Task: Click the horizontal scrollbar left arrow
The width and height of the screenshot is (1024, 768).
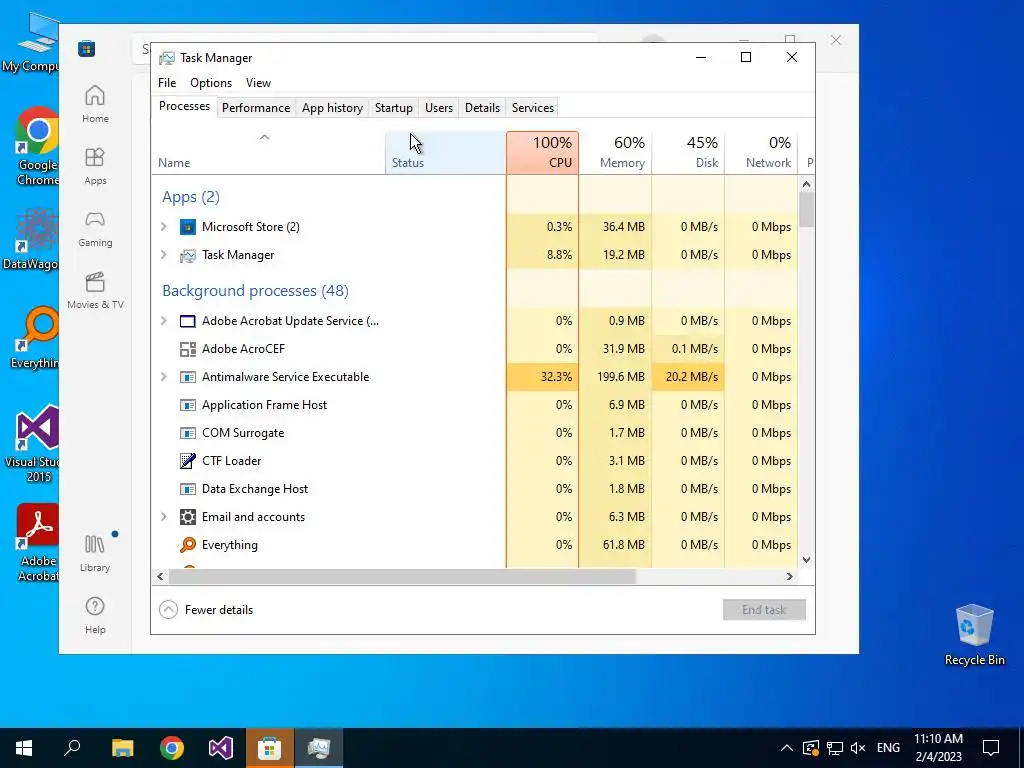Action: [x=160, y=577]
